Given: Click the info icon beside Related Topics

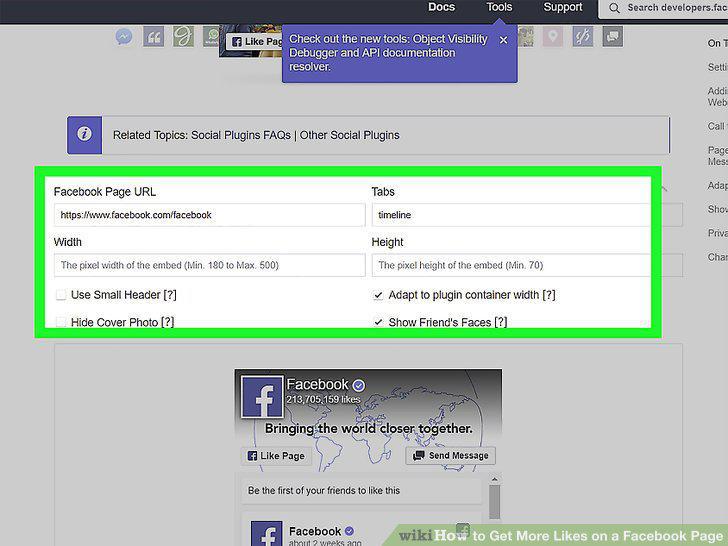Looking at the screenshot, I should [x=84, y=135].
